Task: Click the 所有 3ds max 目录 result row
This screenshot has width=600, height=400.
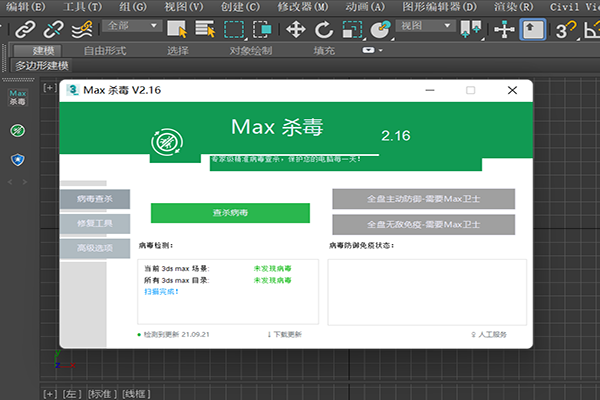Action: click(x=218, y=281)
